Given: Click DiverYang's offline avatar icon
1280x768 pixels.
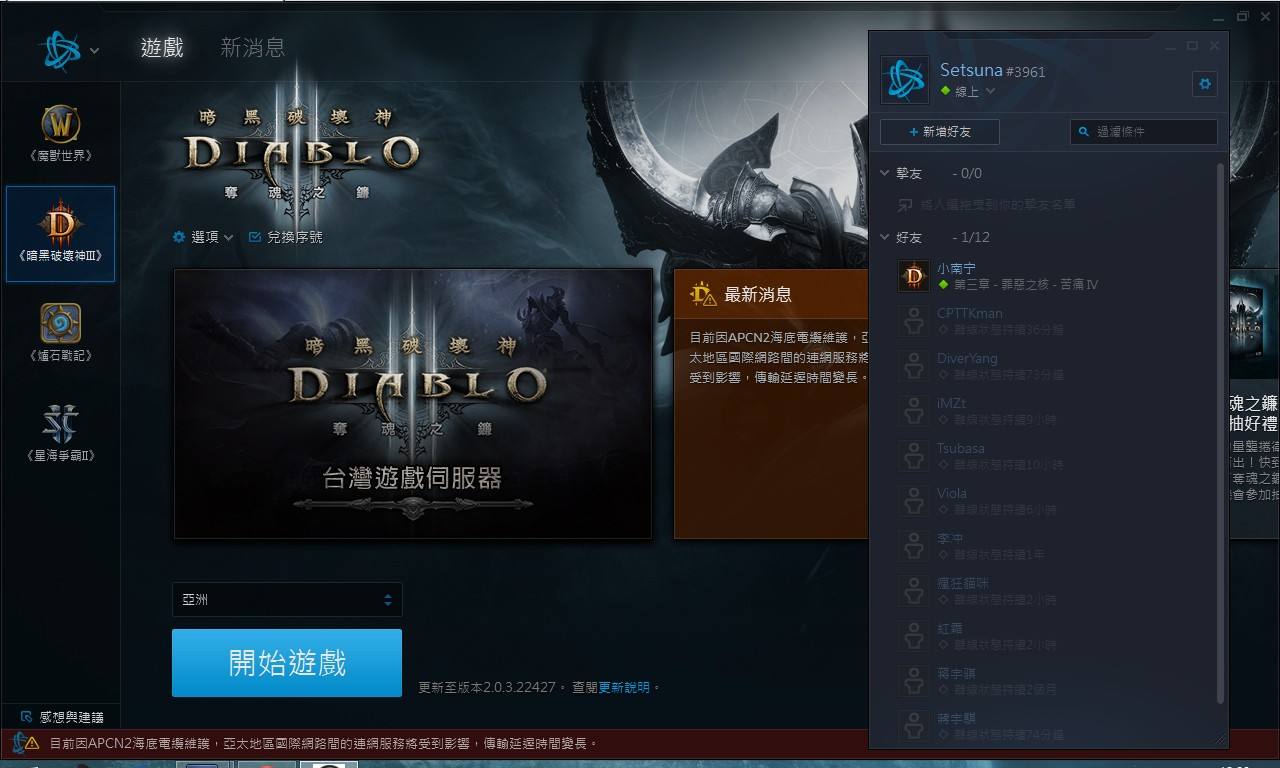Looking at the screenshot, I should 913,366.
